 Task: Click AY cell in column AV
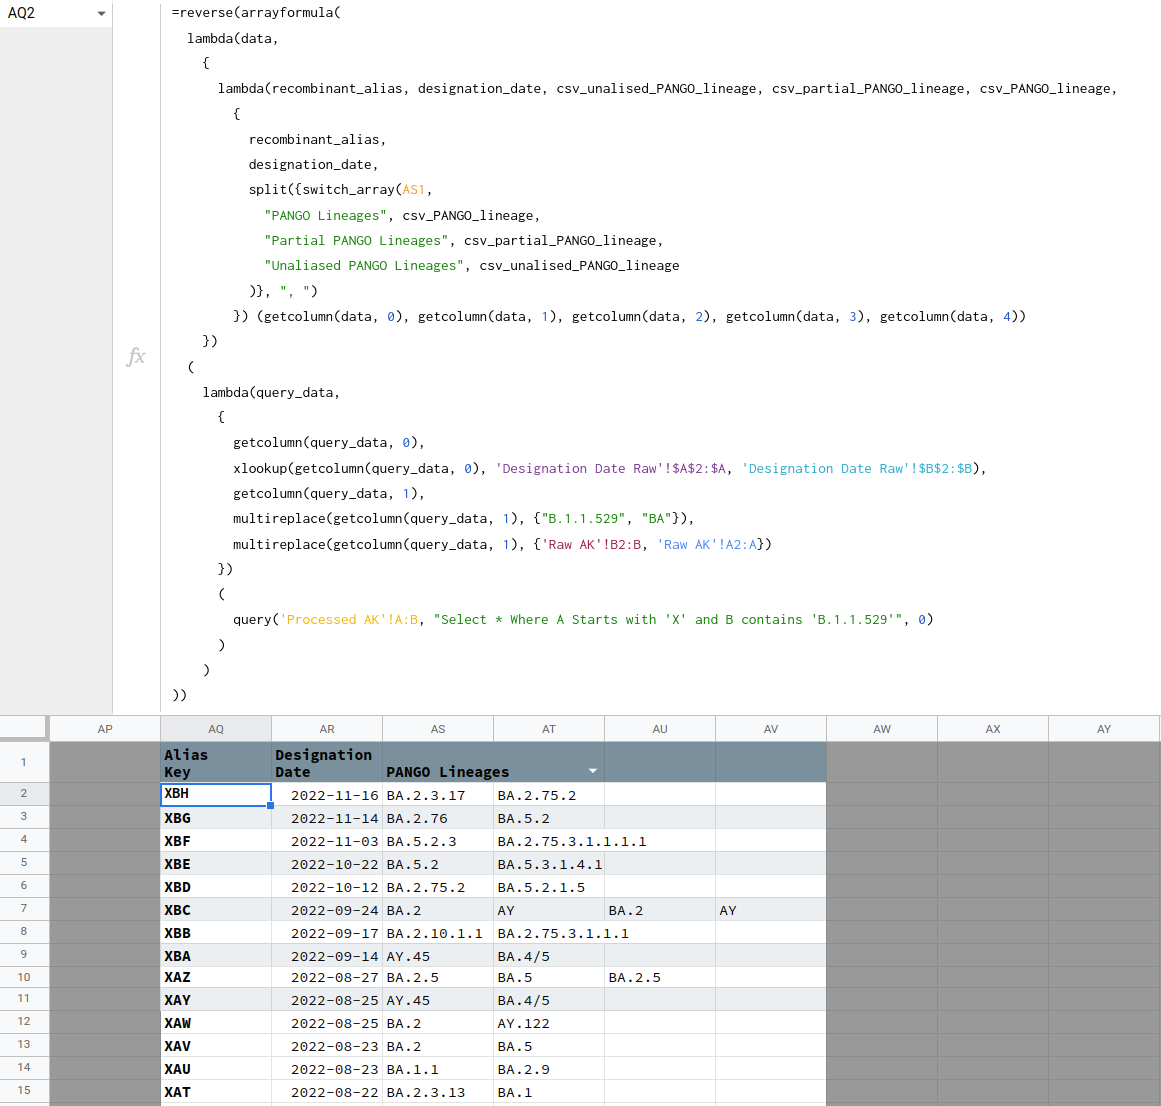[771, 910]
